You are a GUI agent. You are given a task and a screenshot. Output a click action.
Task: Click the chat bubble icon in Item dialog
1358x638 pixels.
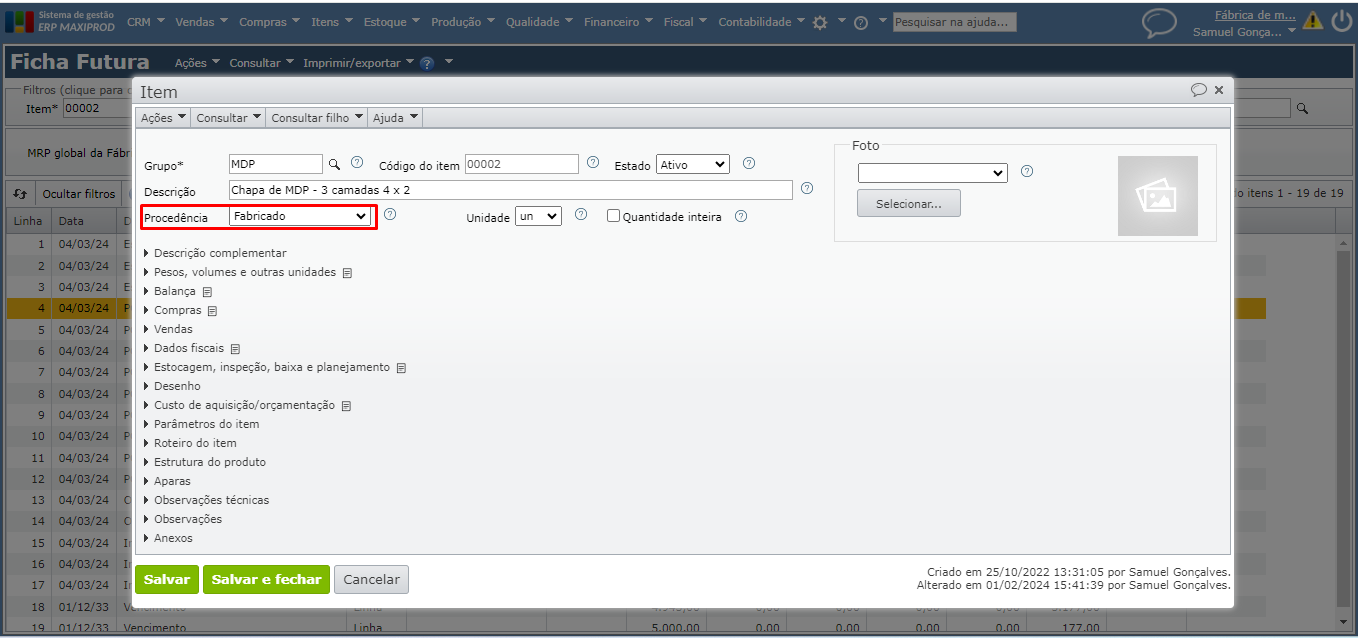(x=1199, y=90)
